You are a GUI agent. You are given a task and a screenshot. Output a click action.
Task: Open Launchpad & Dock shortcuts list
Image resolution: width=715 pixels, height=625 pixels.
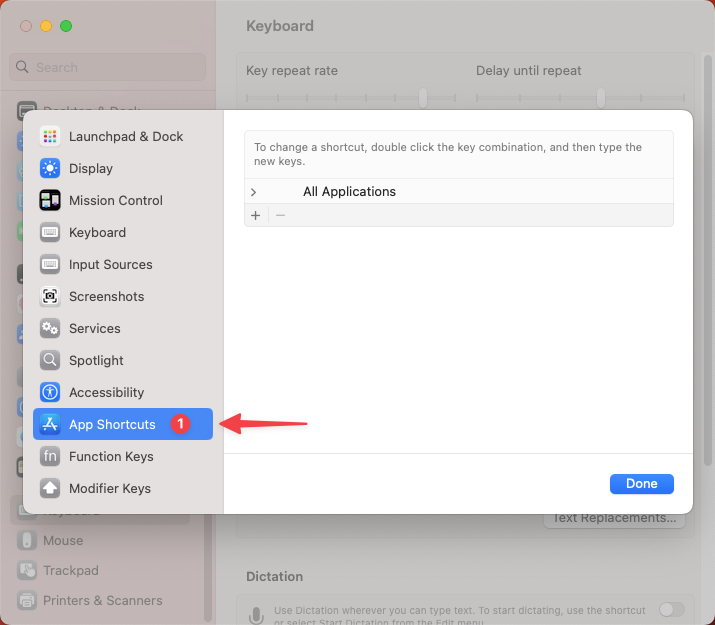[x=123, y=136]
